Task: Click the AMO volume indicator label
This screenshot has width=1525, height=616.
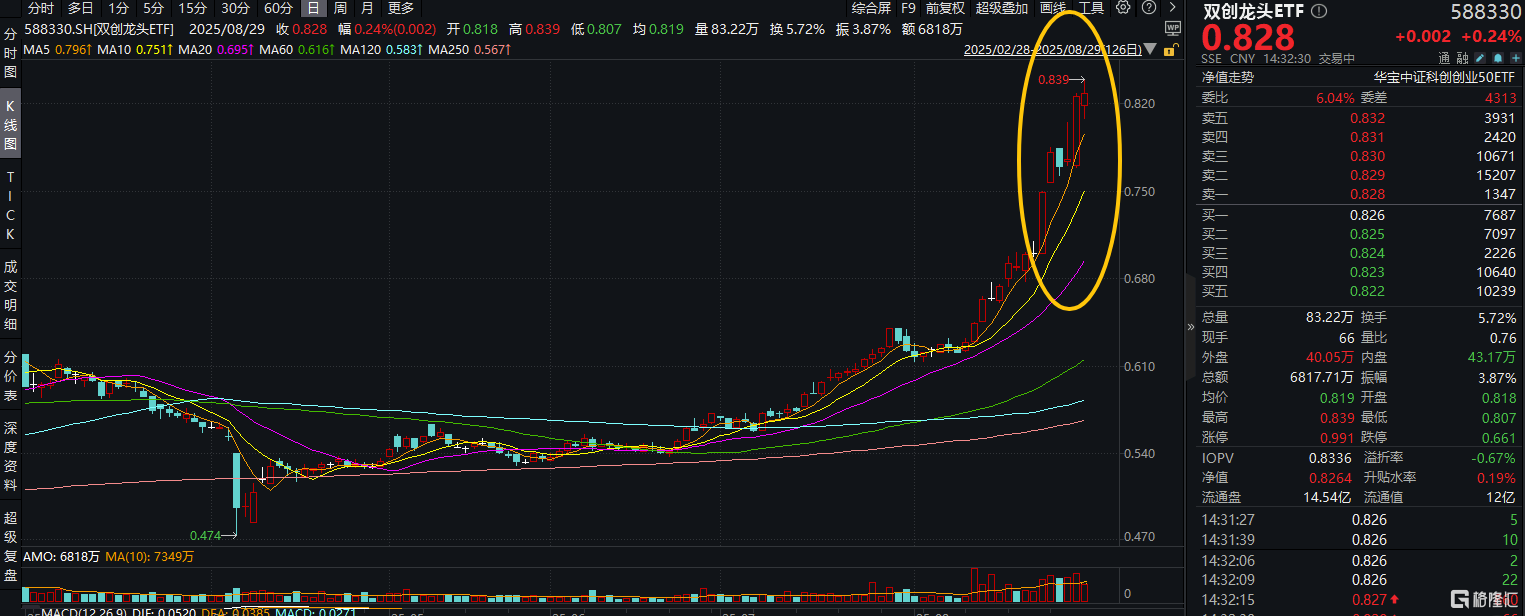Action: point(61,556)
